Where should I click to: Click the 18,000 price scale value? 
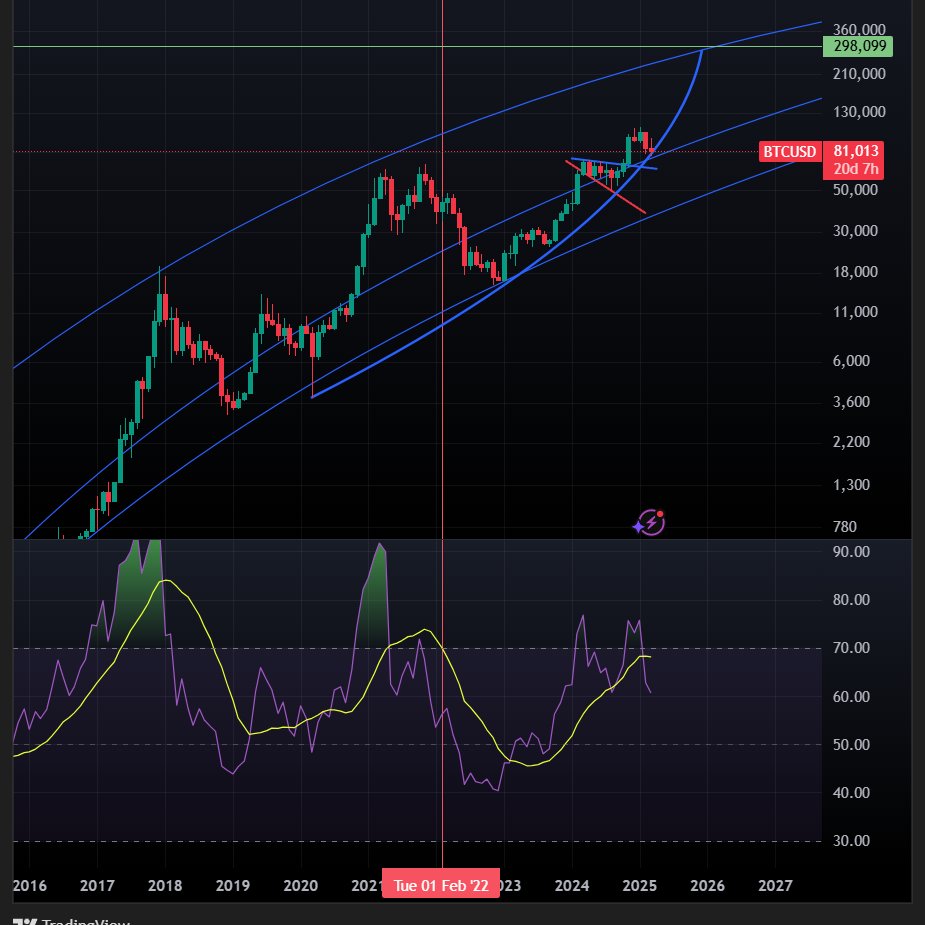point(855,271)
